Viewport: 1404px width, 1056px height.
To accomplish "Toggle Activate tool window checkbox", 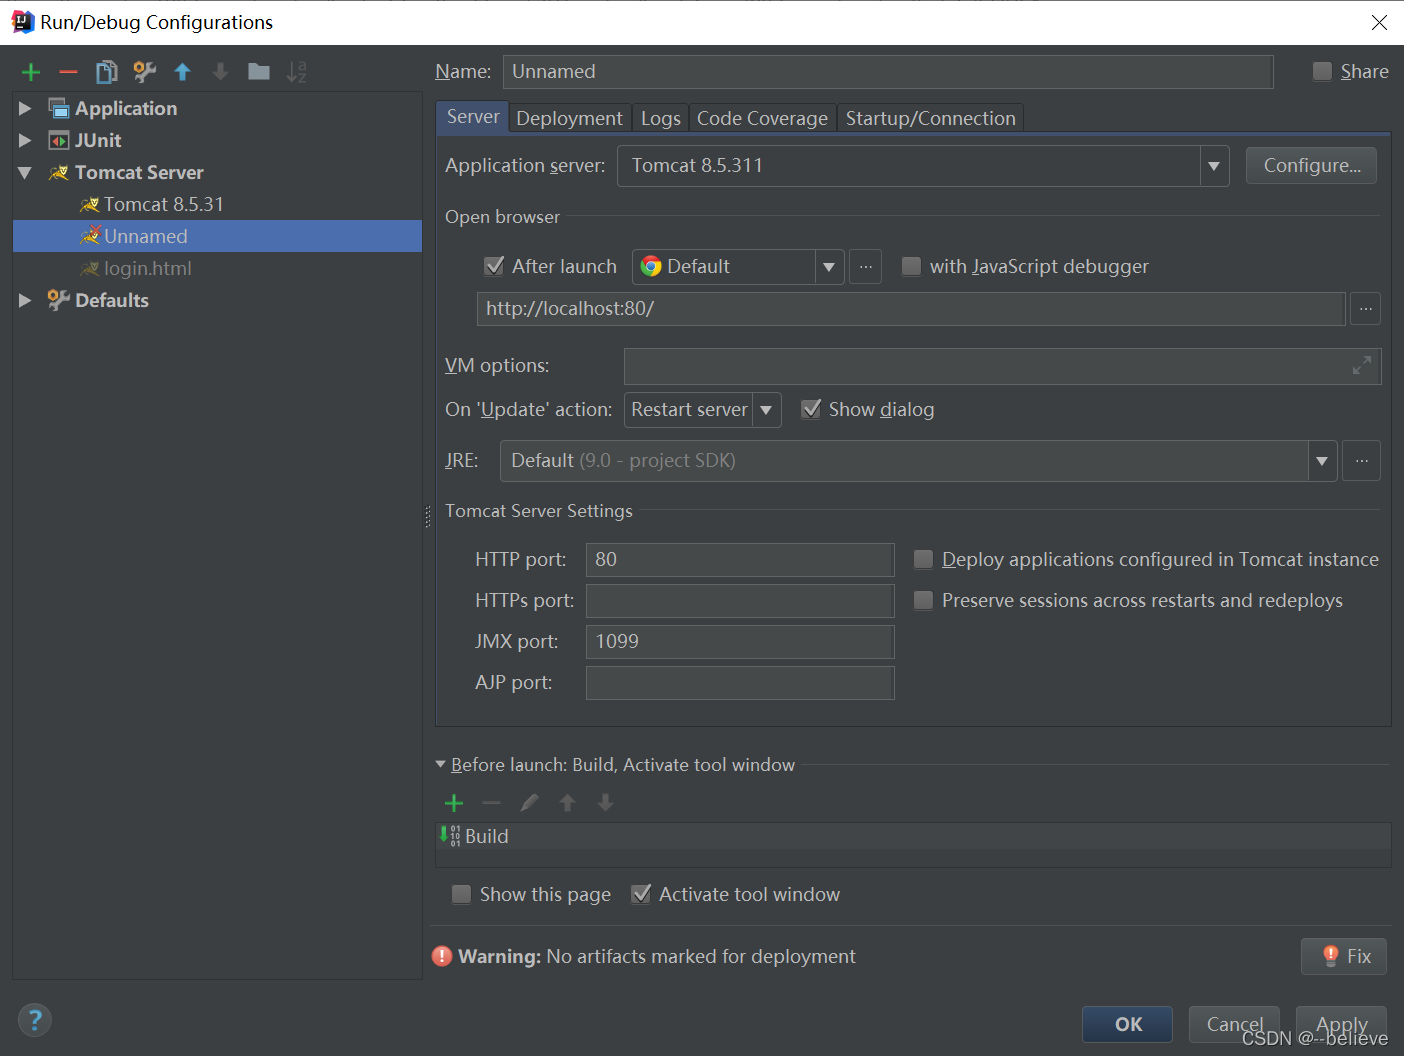I will pyautogui.click(x=641, y=894).
